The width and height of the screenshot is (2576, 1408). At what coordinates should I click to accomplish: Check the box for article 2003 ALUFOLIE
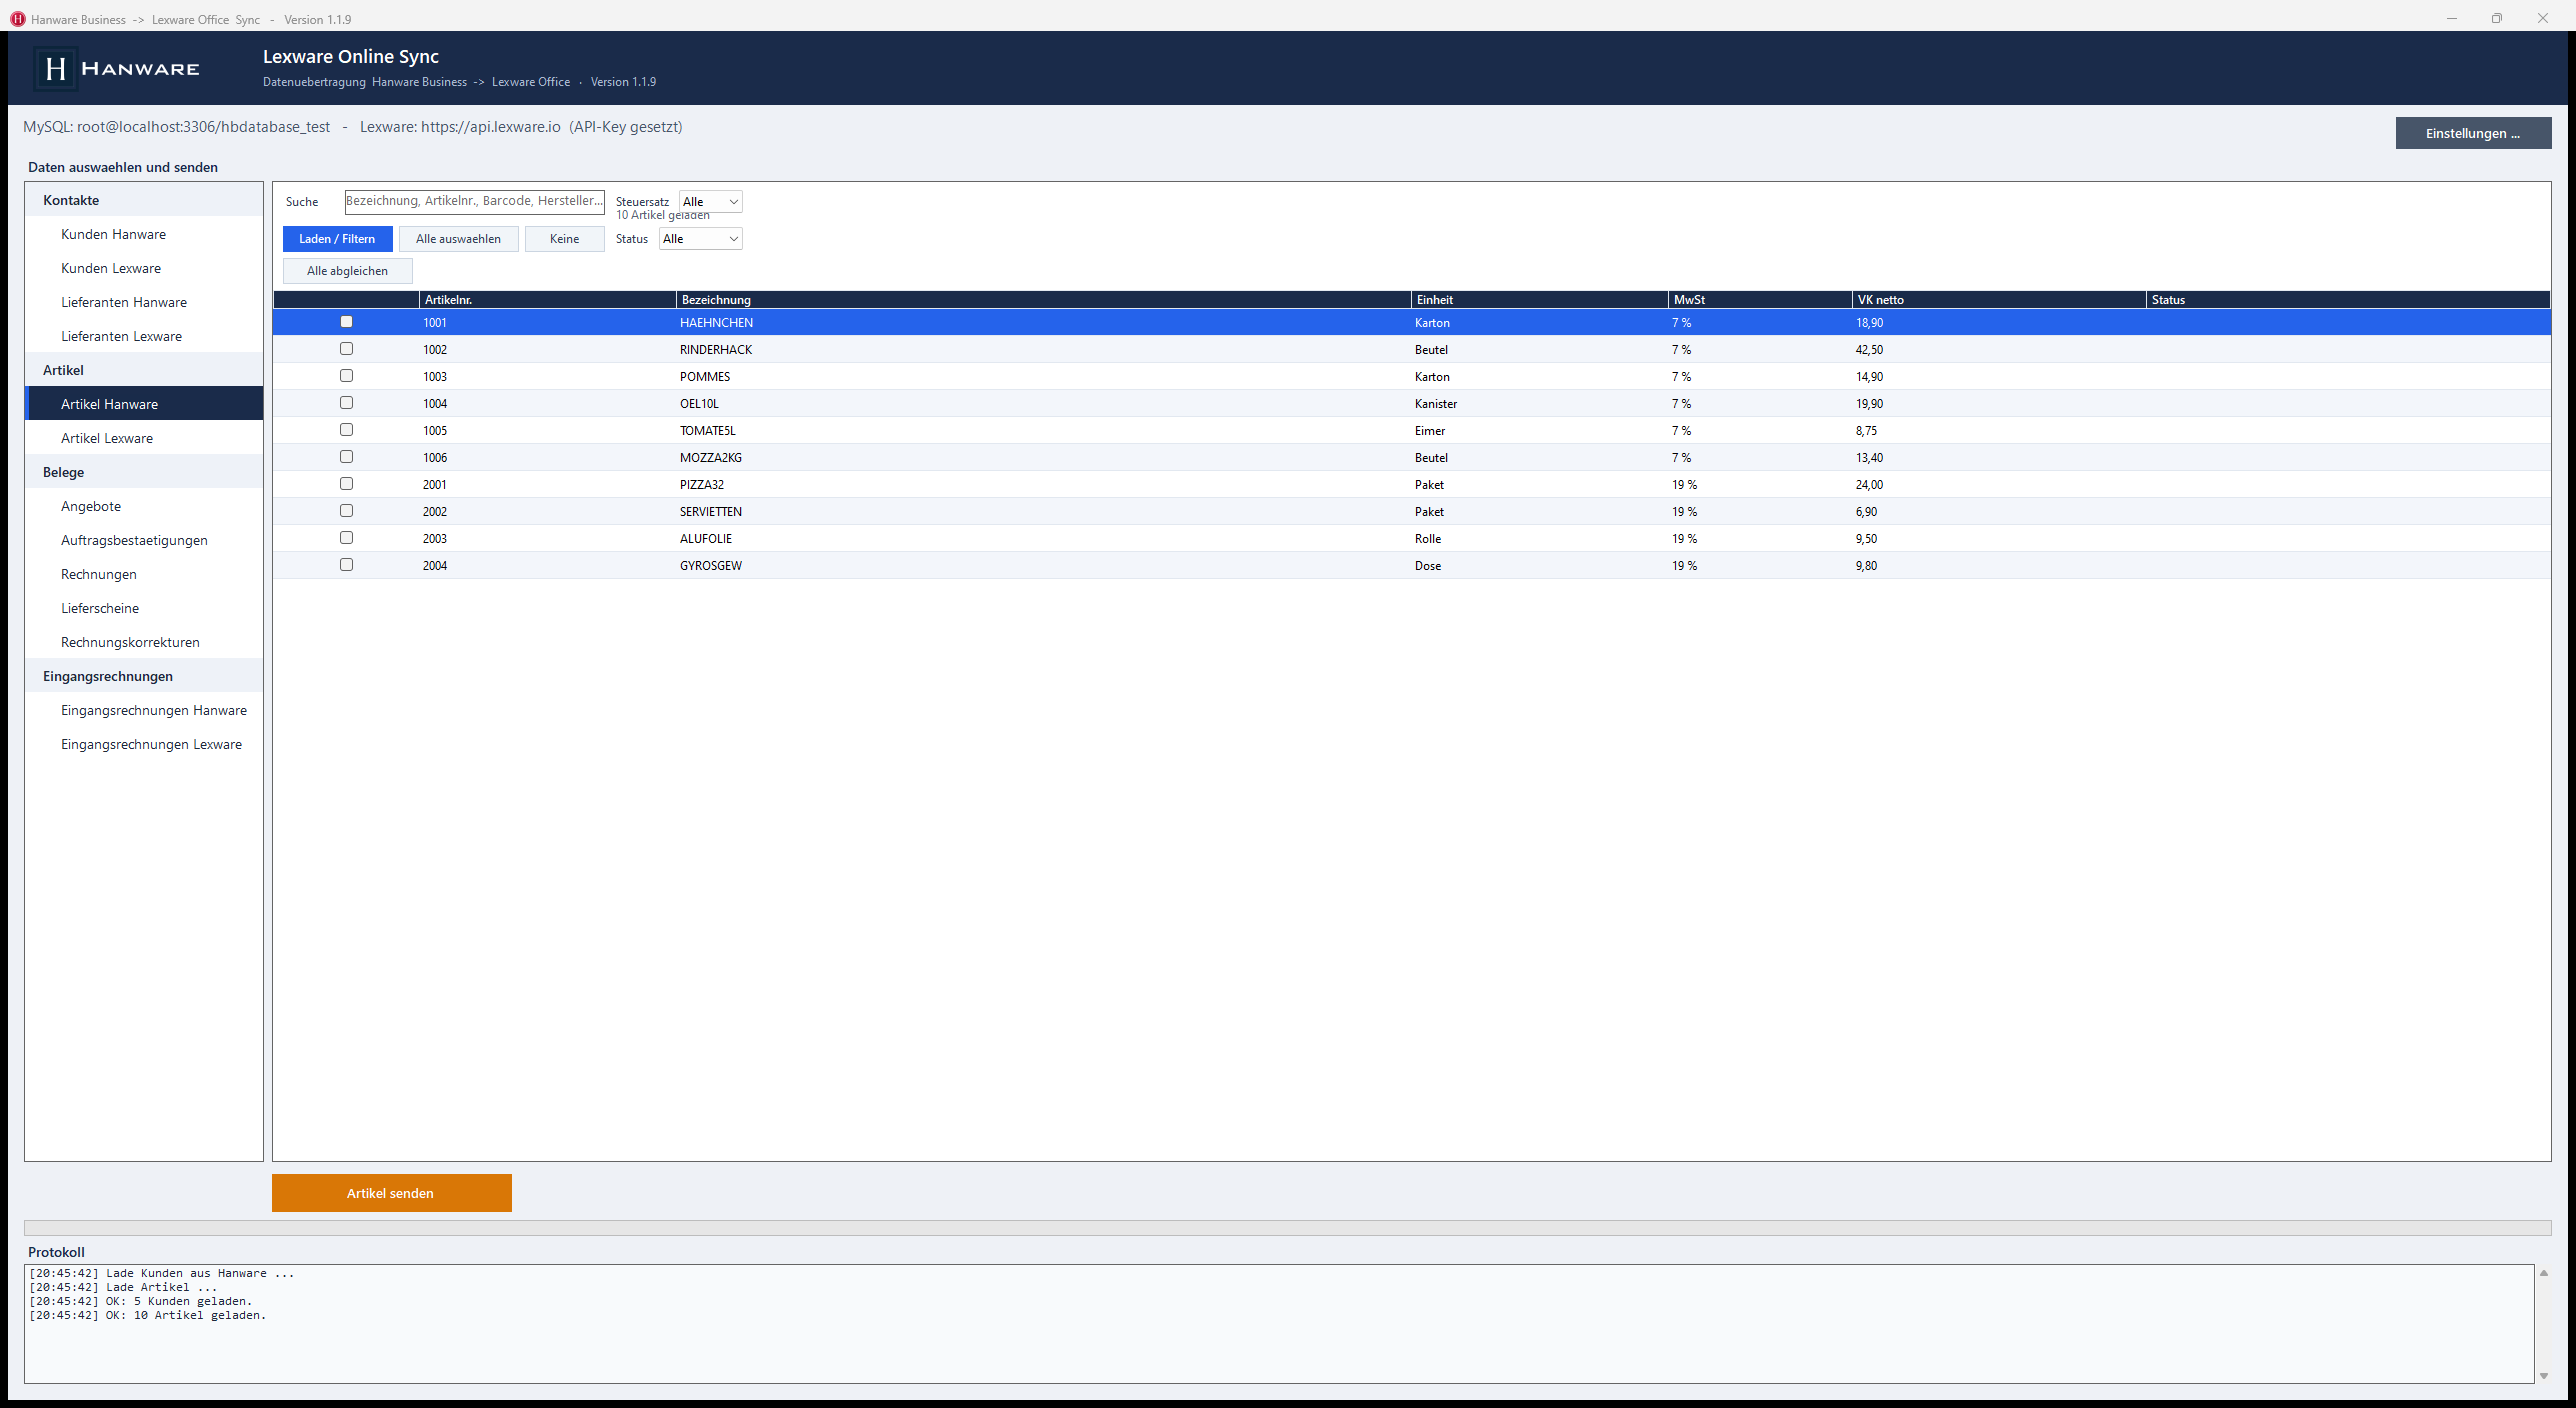346,538
